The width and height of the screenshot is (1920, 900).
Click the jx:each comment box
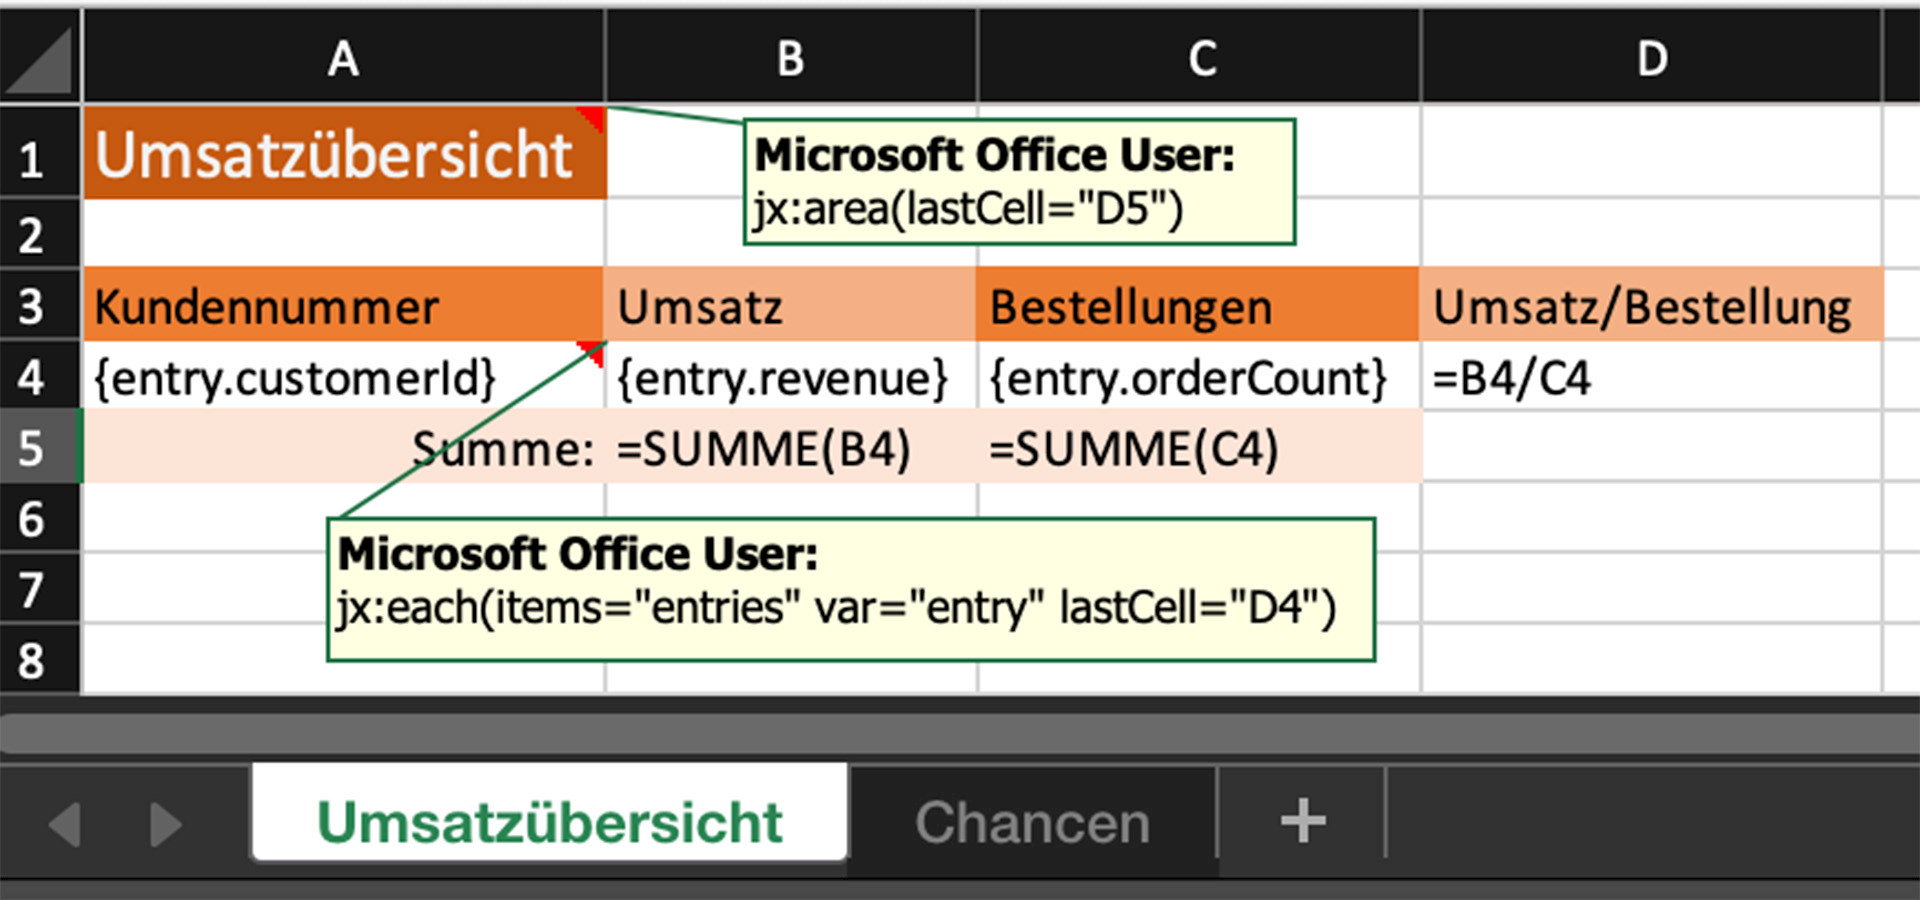850,585
